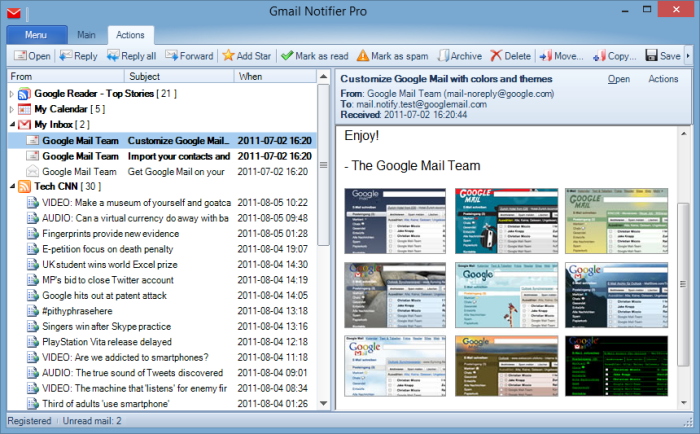Viewport: 700px width, 434px height.
Task: Expand the Google Reader - Top Stories group
Action: pos(11,93)
